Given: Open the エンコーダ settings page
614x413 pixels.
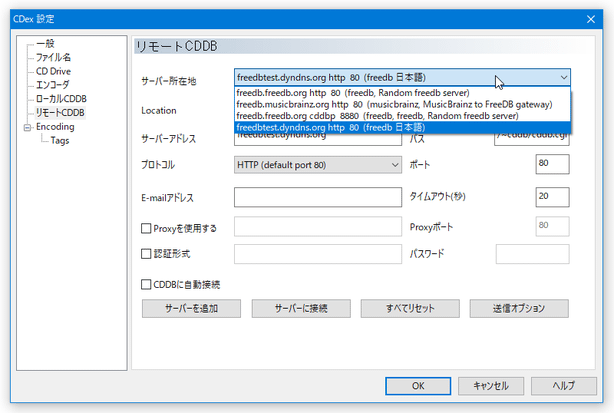Looking at the screenshot, I should [x=52, y=85].
